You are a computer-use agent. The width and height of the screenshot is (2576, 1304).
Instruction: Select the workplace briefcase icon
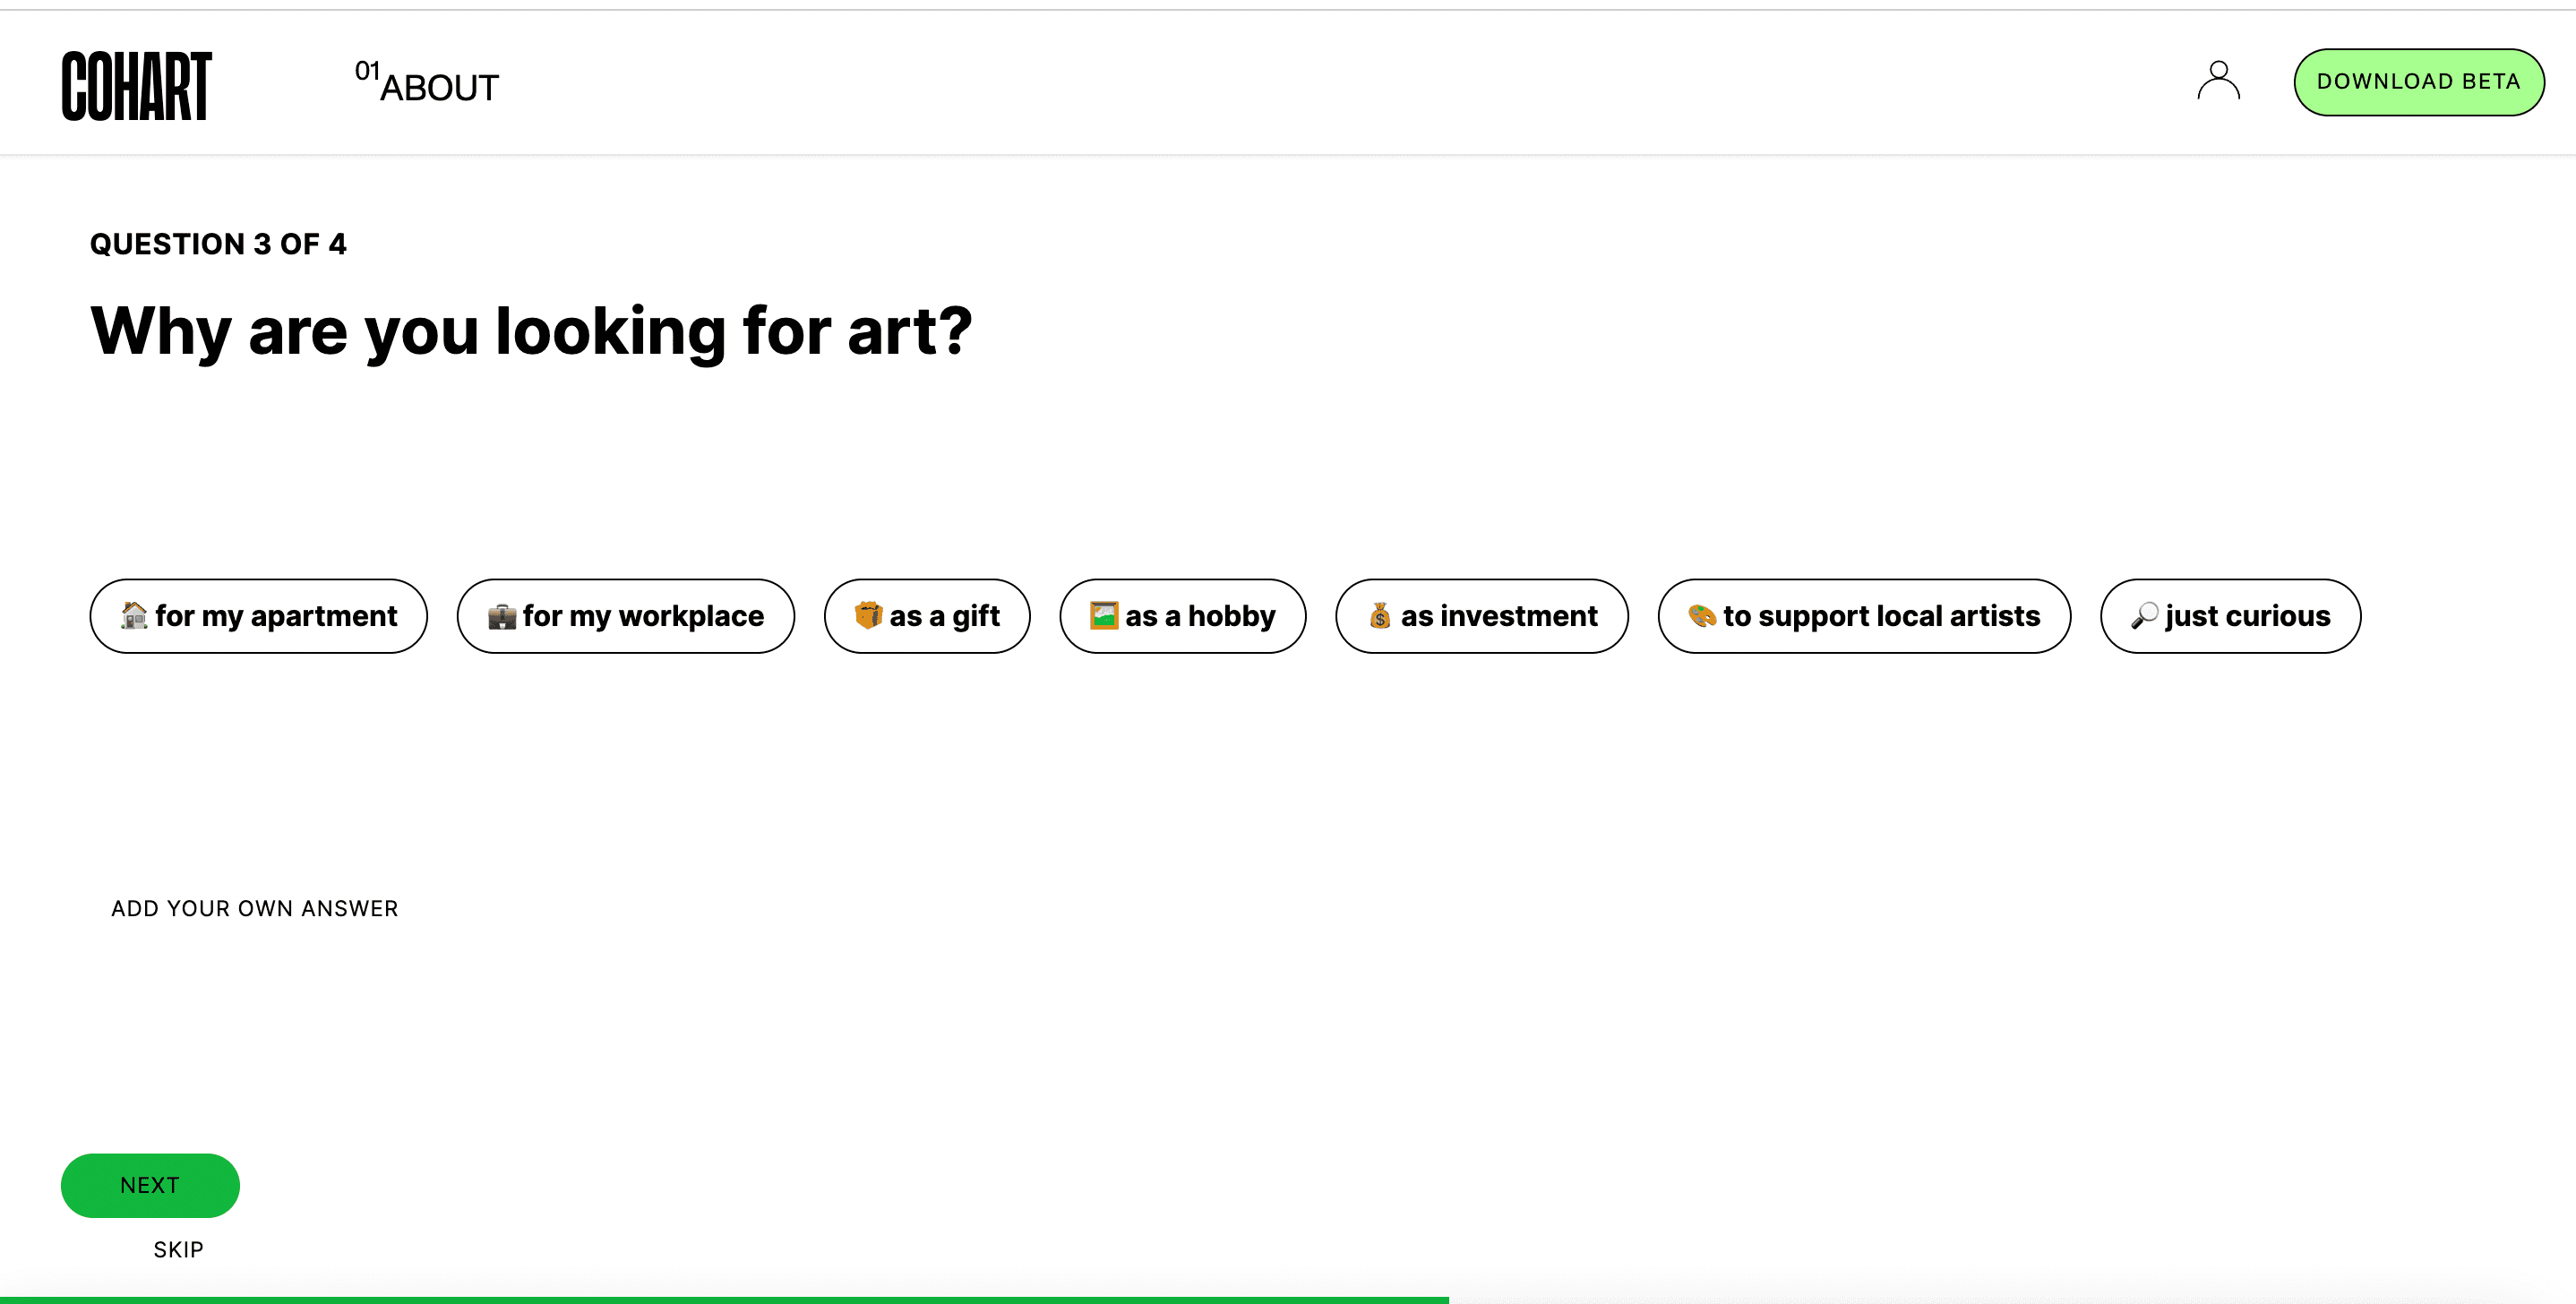click(501, 615)
